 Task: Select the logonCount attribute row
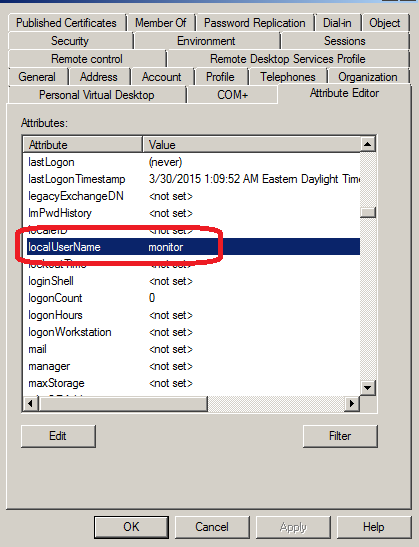192,298
